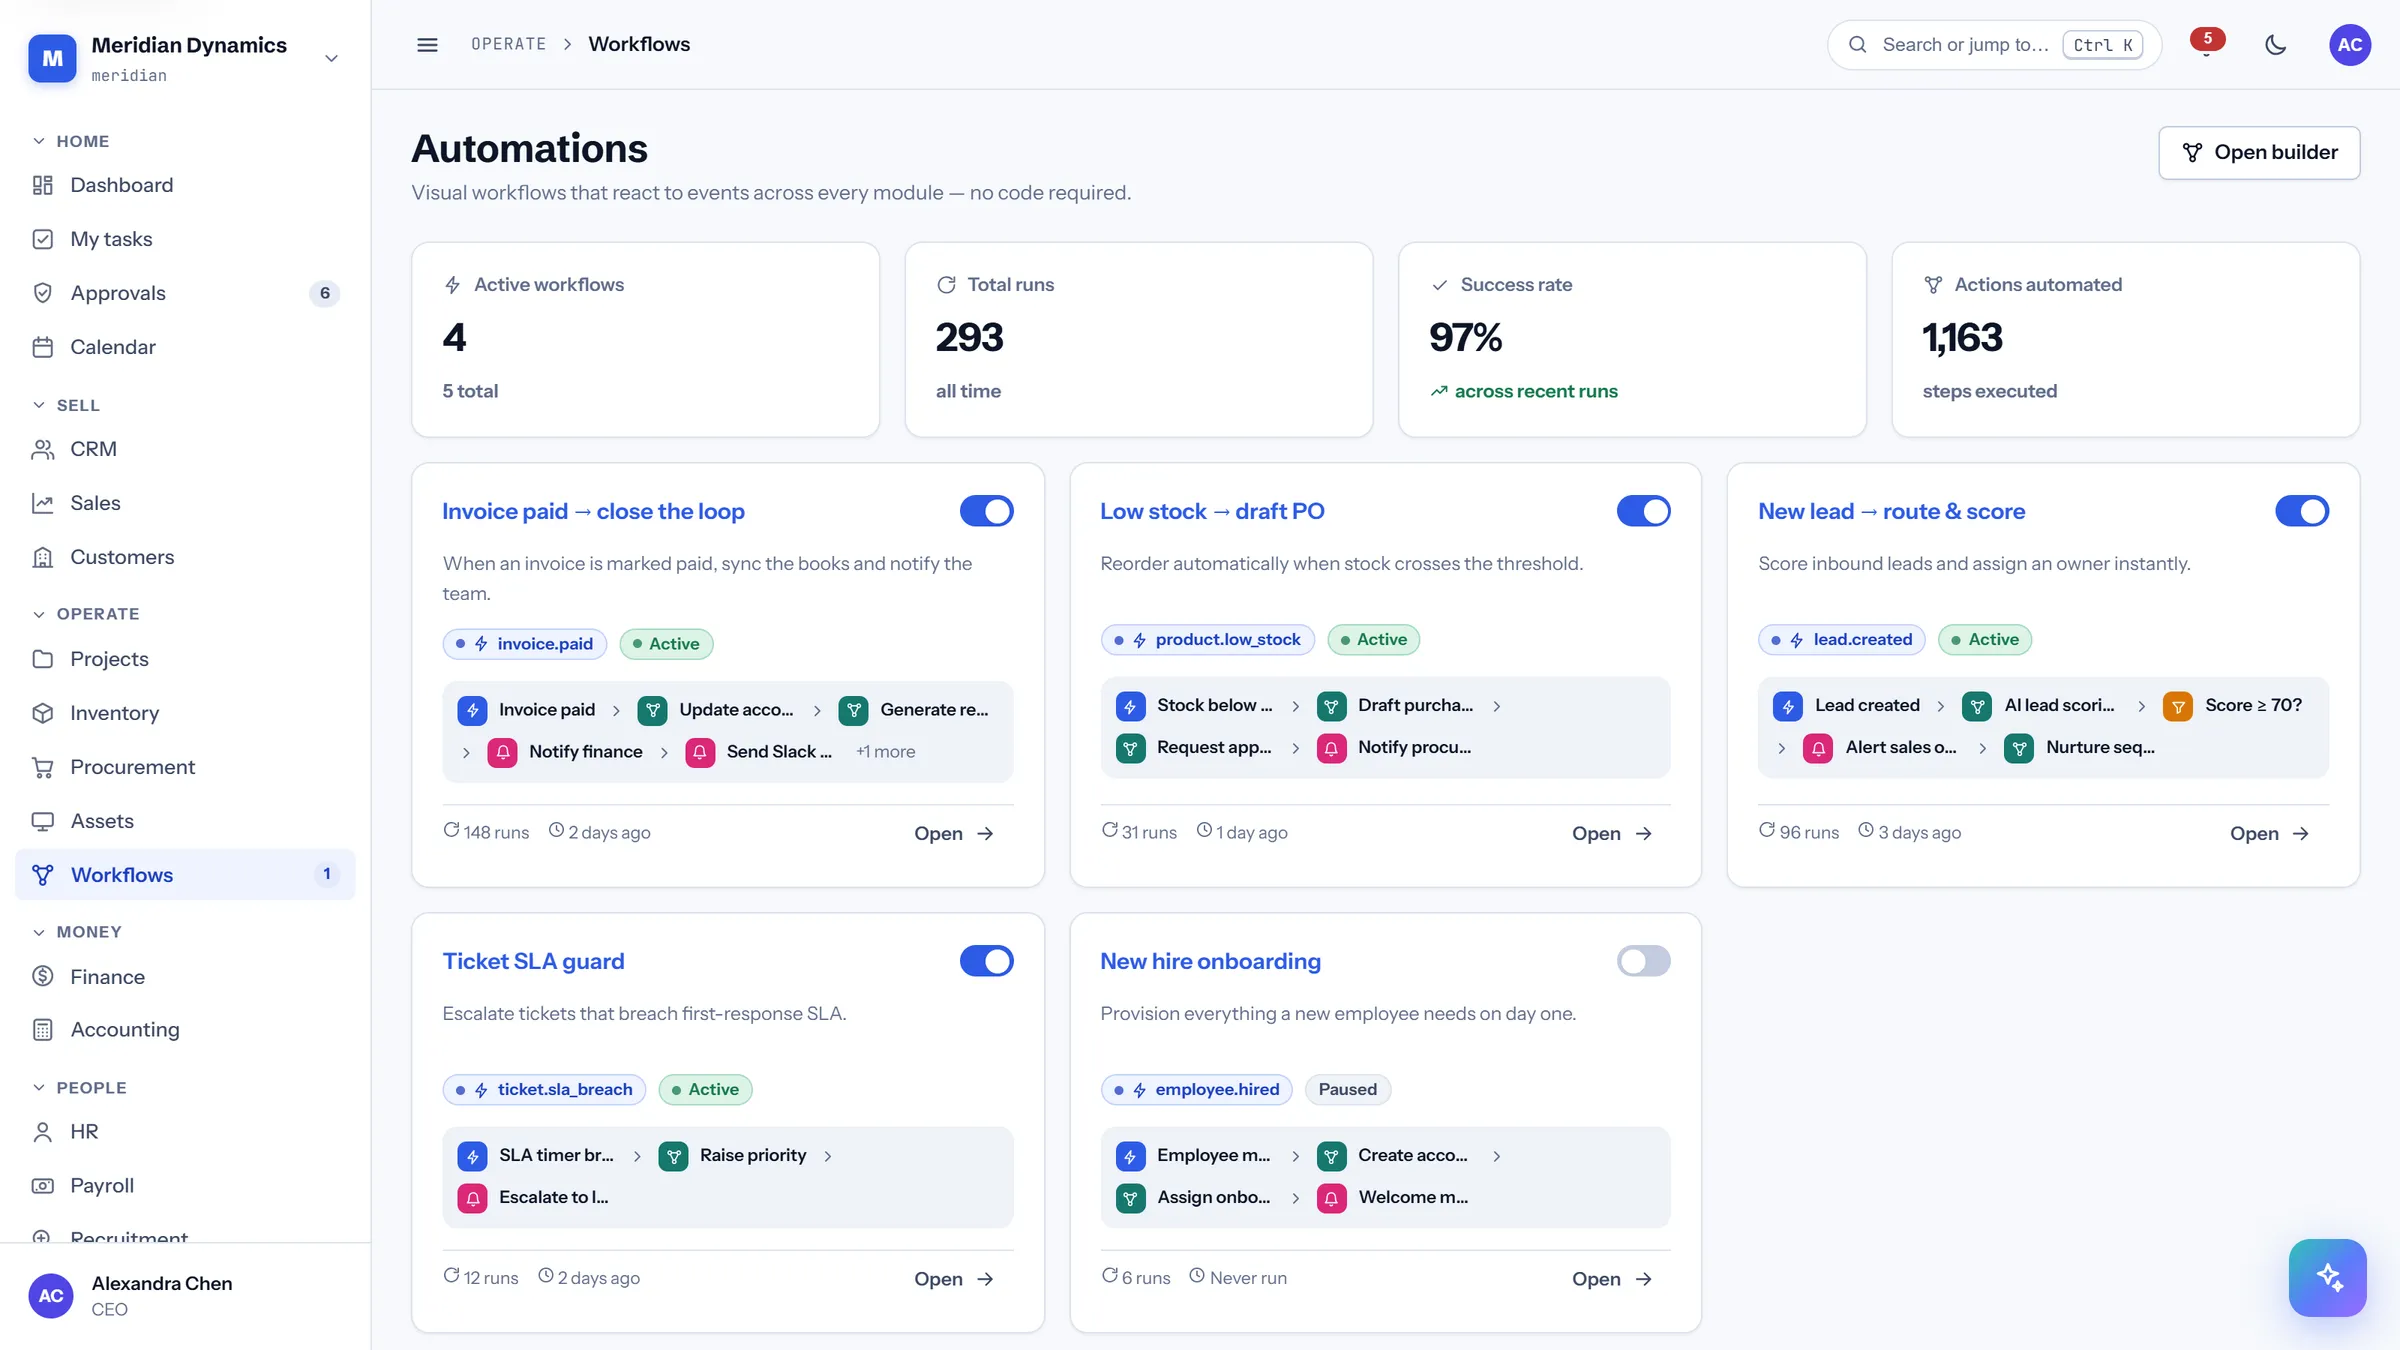The width and height of the screenshot is (2400, 1350).
Task: Click the Stock below trigger step icon
Action: [x=1130, y=706]
